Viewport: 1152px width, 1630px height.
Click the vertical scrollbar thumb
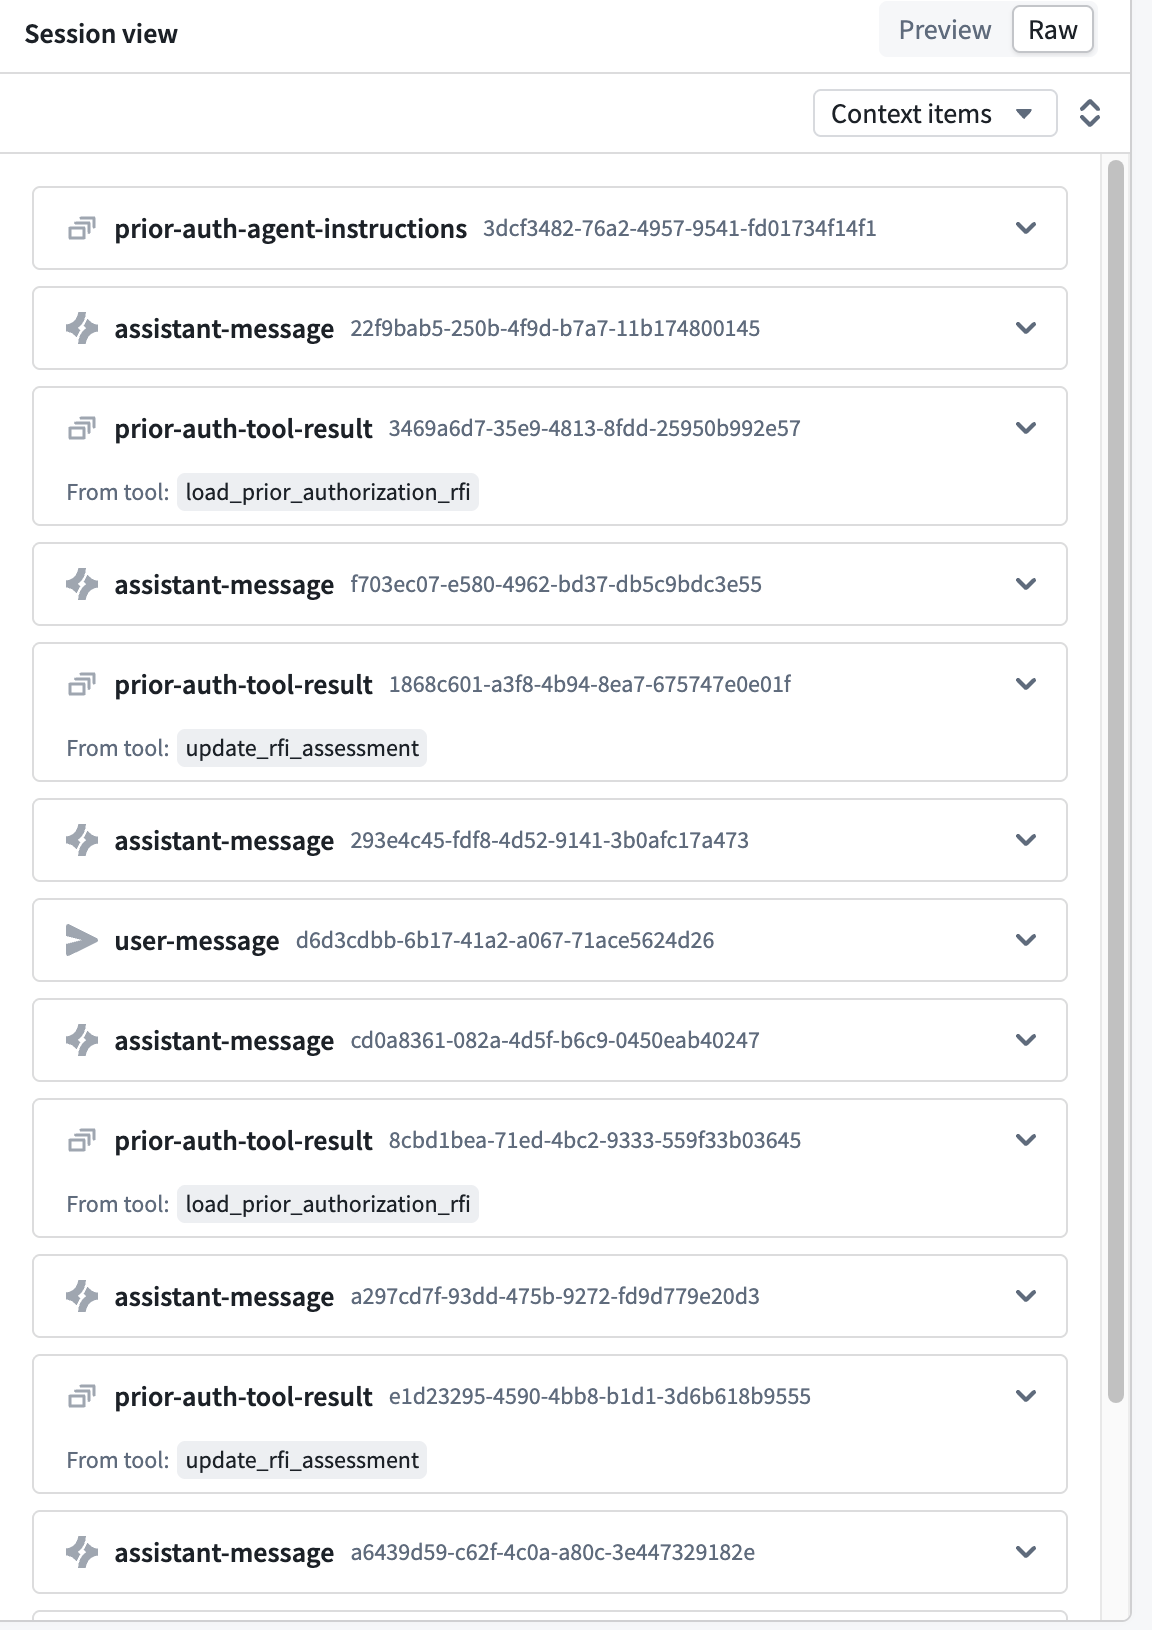click(x=1116, y=780)
